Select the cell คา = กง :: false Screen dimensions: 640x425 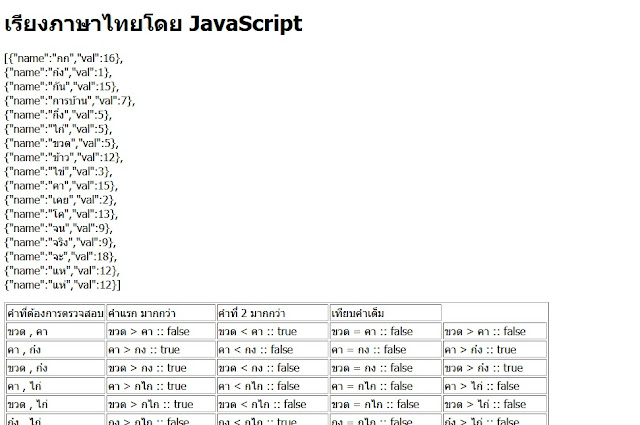(386, 349)
